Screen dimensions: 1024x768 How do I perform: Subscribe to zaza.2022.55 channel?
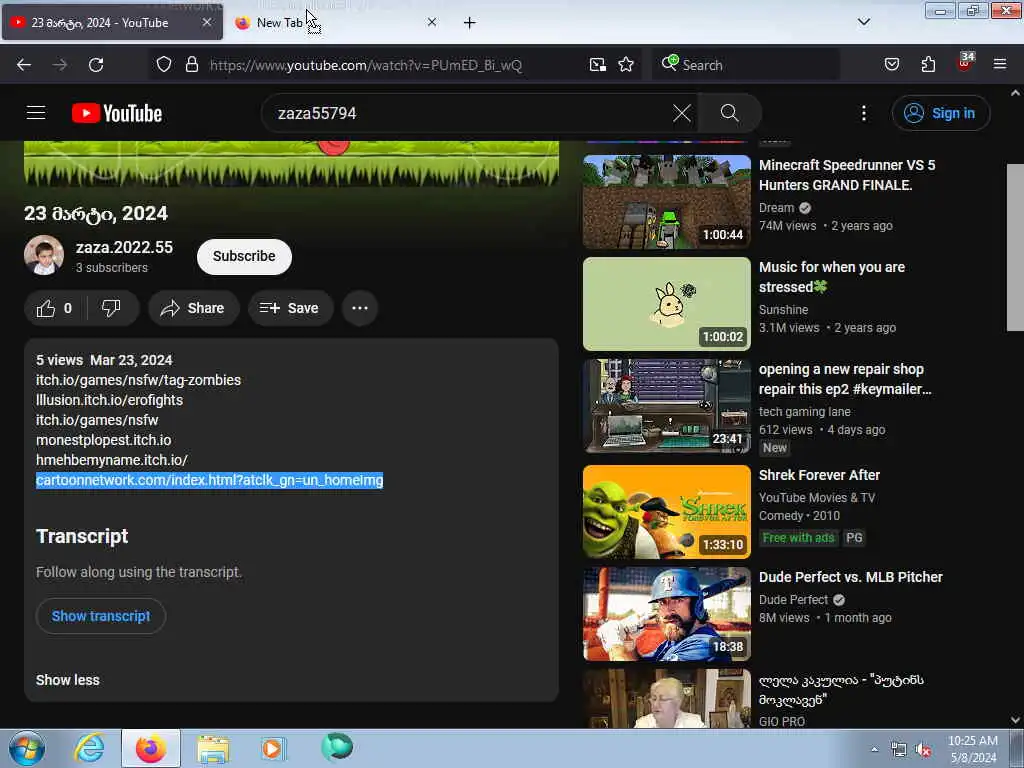click(244, 256)
